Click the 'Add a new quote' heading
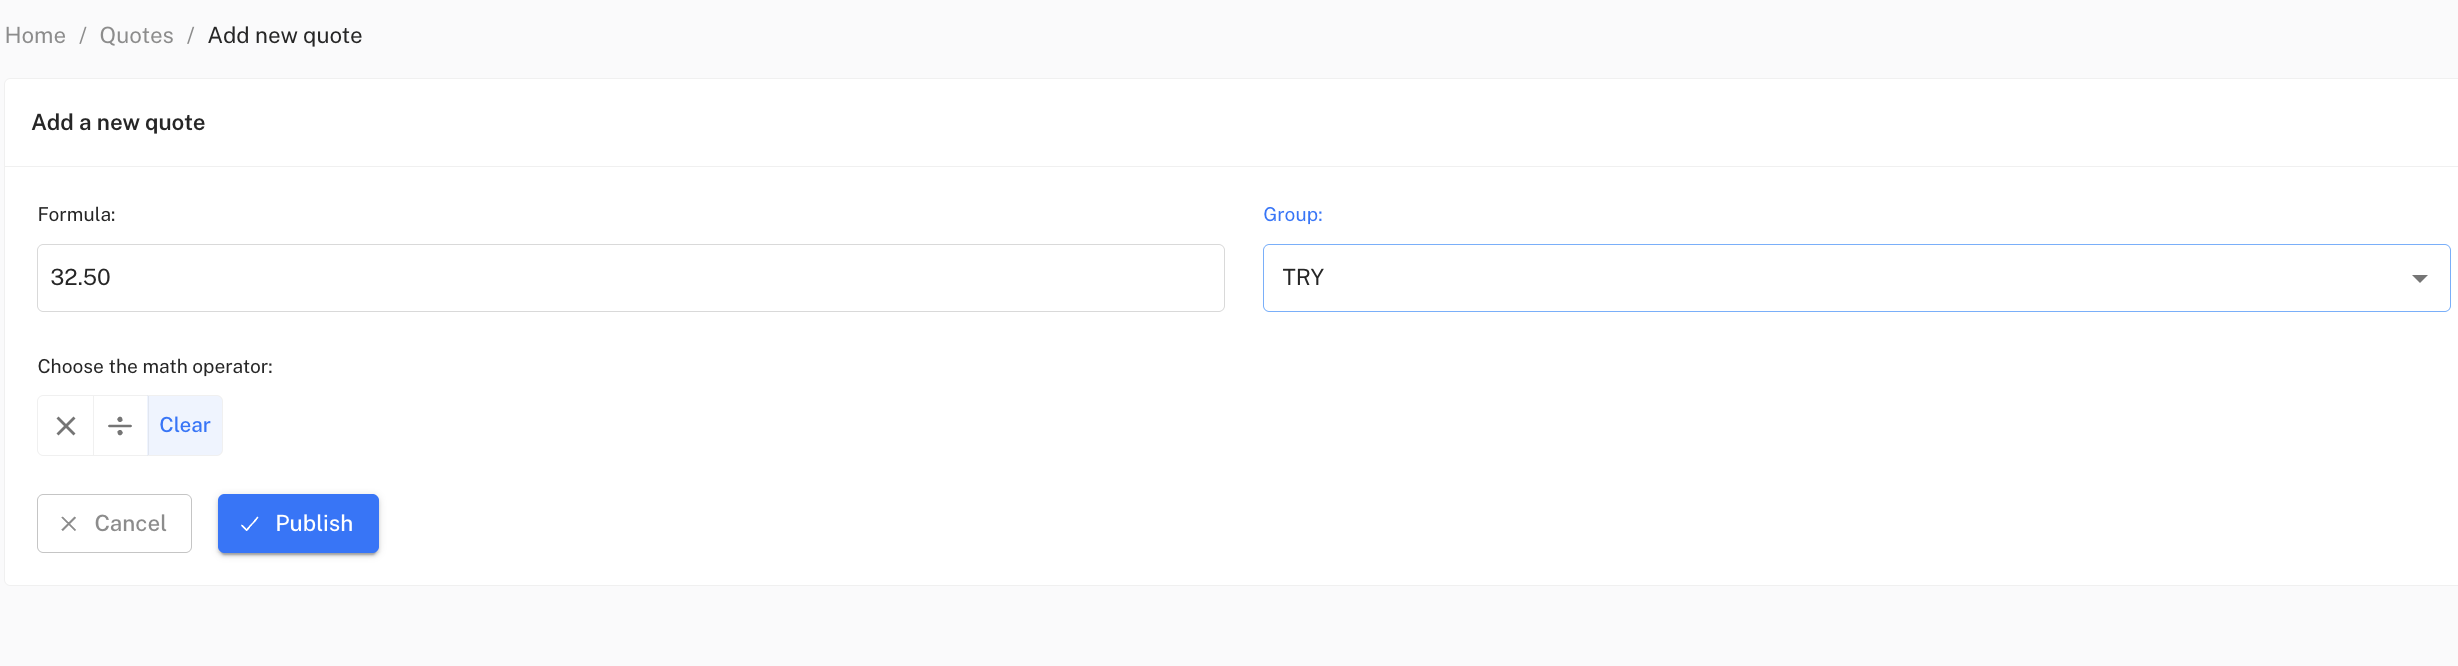The width and height of the screenshot is (2458, 666). click(x=118, y=123)
